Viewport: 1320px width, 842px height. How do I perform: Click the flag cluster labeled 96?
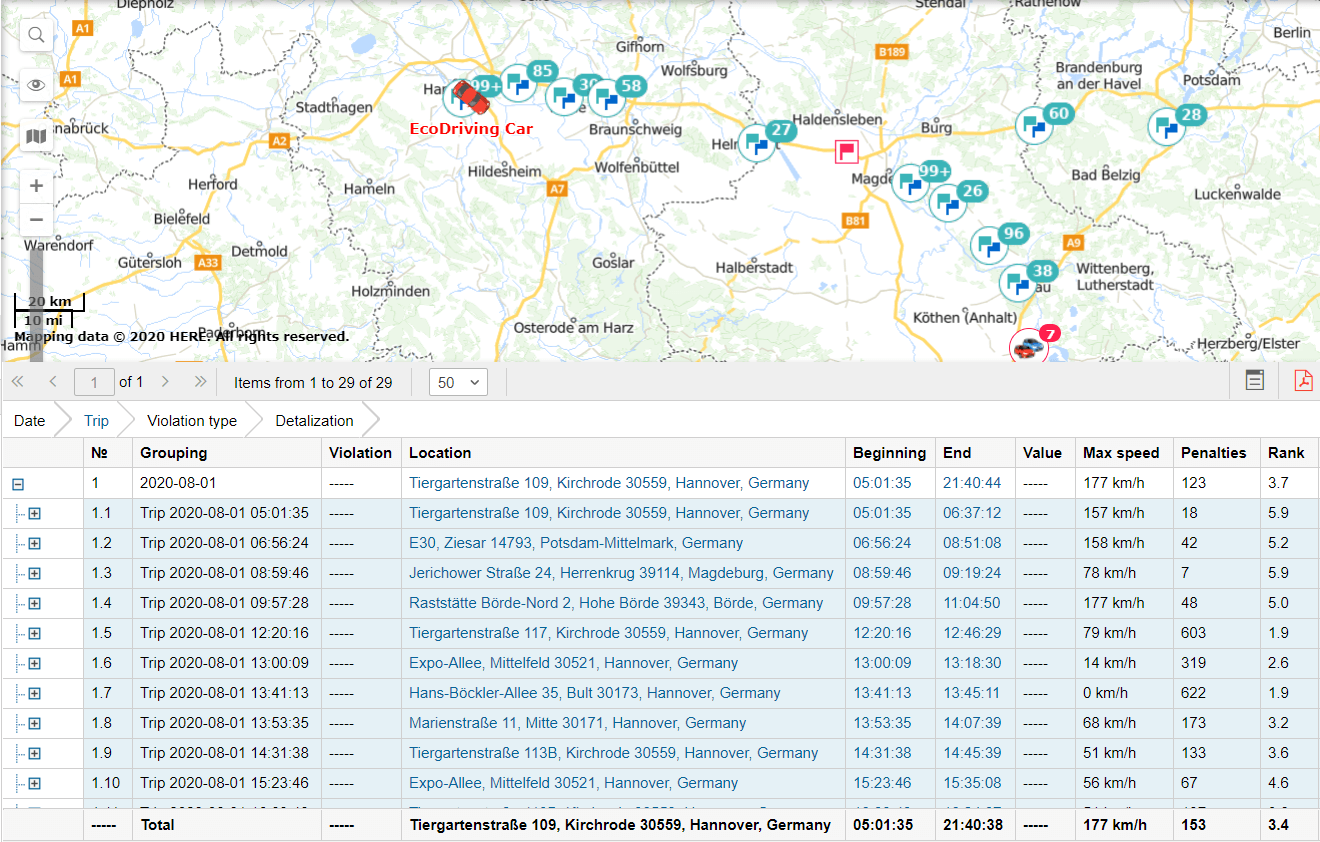click(989, 245)
